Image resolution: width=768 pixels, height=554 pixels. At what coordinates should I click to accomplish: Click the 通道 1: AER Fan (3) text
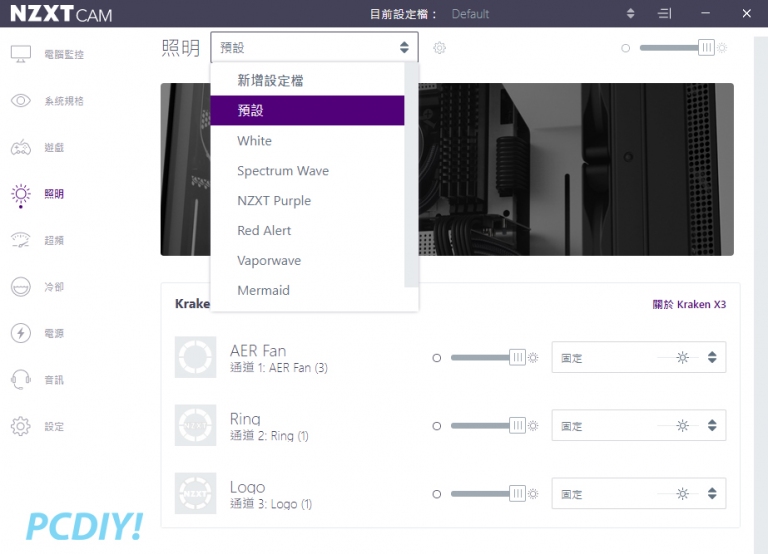279,368
